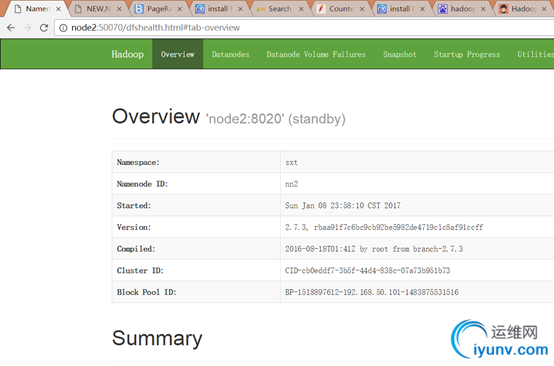Close the PageRa browser tab

click(179, 9)
